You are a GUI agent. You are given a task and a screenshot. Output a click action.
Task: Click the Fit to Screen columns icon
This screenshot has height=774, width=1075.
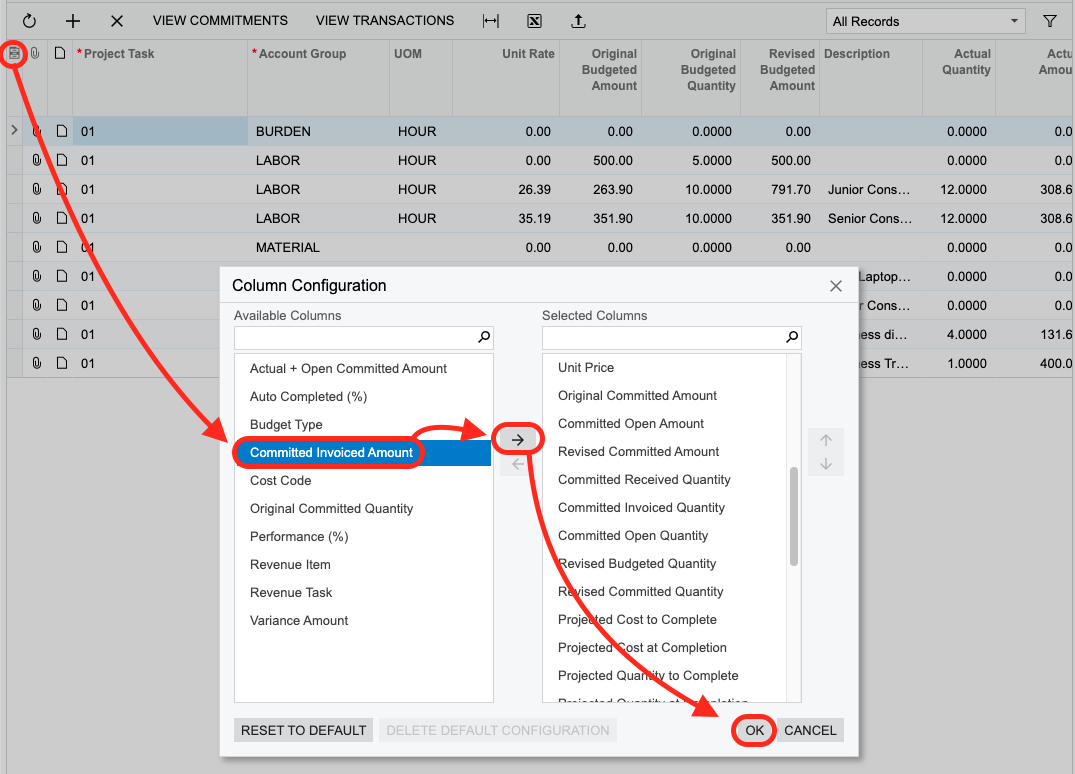490,20
